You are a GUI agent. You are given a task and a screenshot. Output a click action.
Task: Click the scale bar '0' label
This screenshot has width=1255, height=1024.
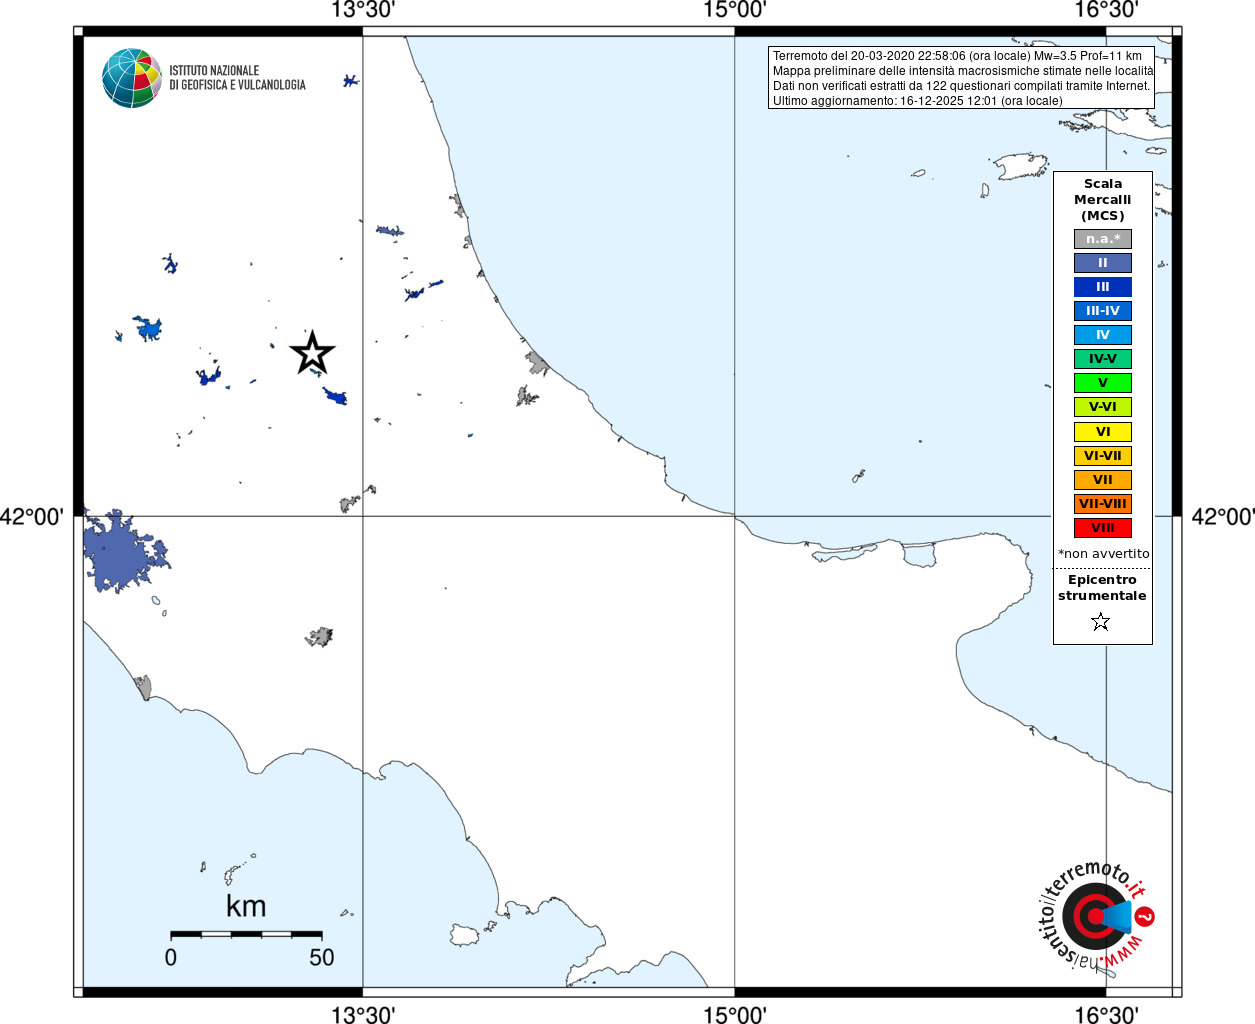tap(171, 957)
